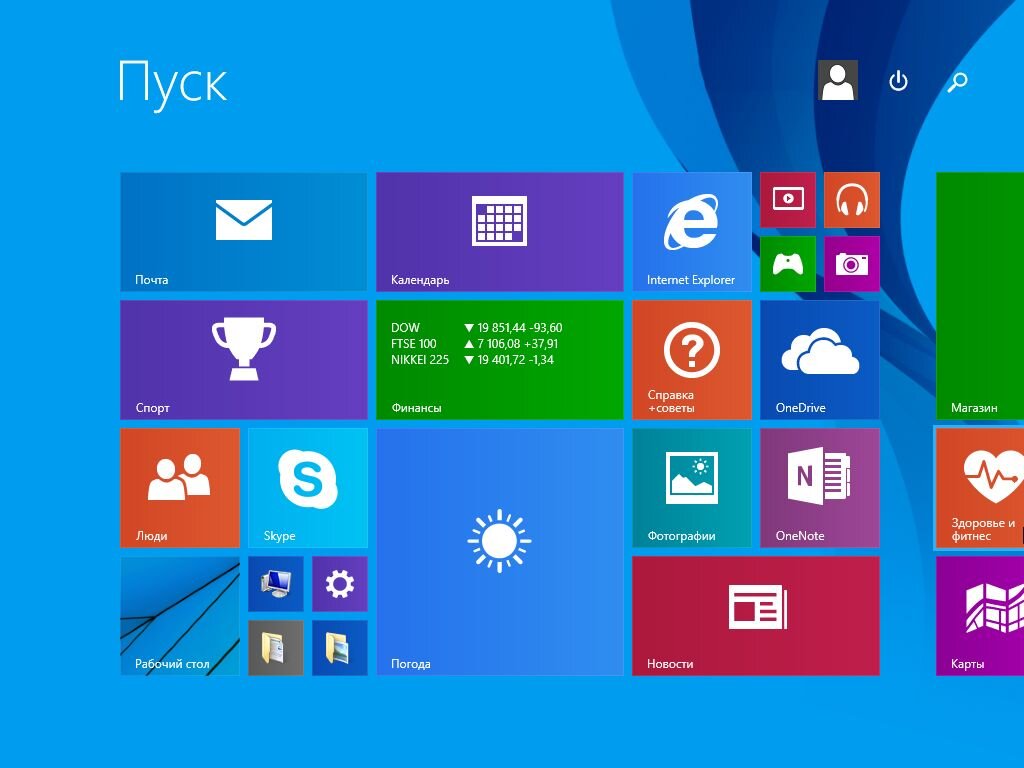Open the orange Music headphones tile

[x=852, y=200]
